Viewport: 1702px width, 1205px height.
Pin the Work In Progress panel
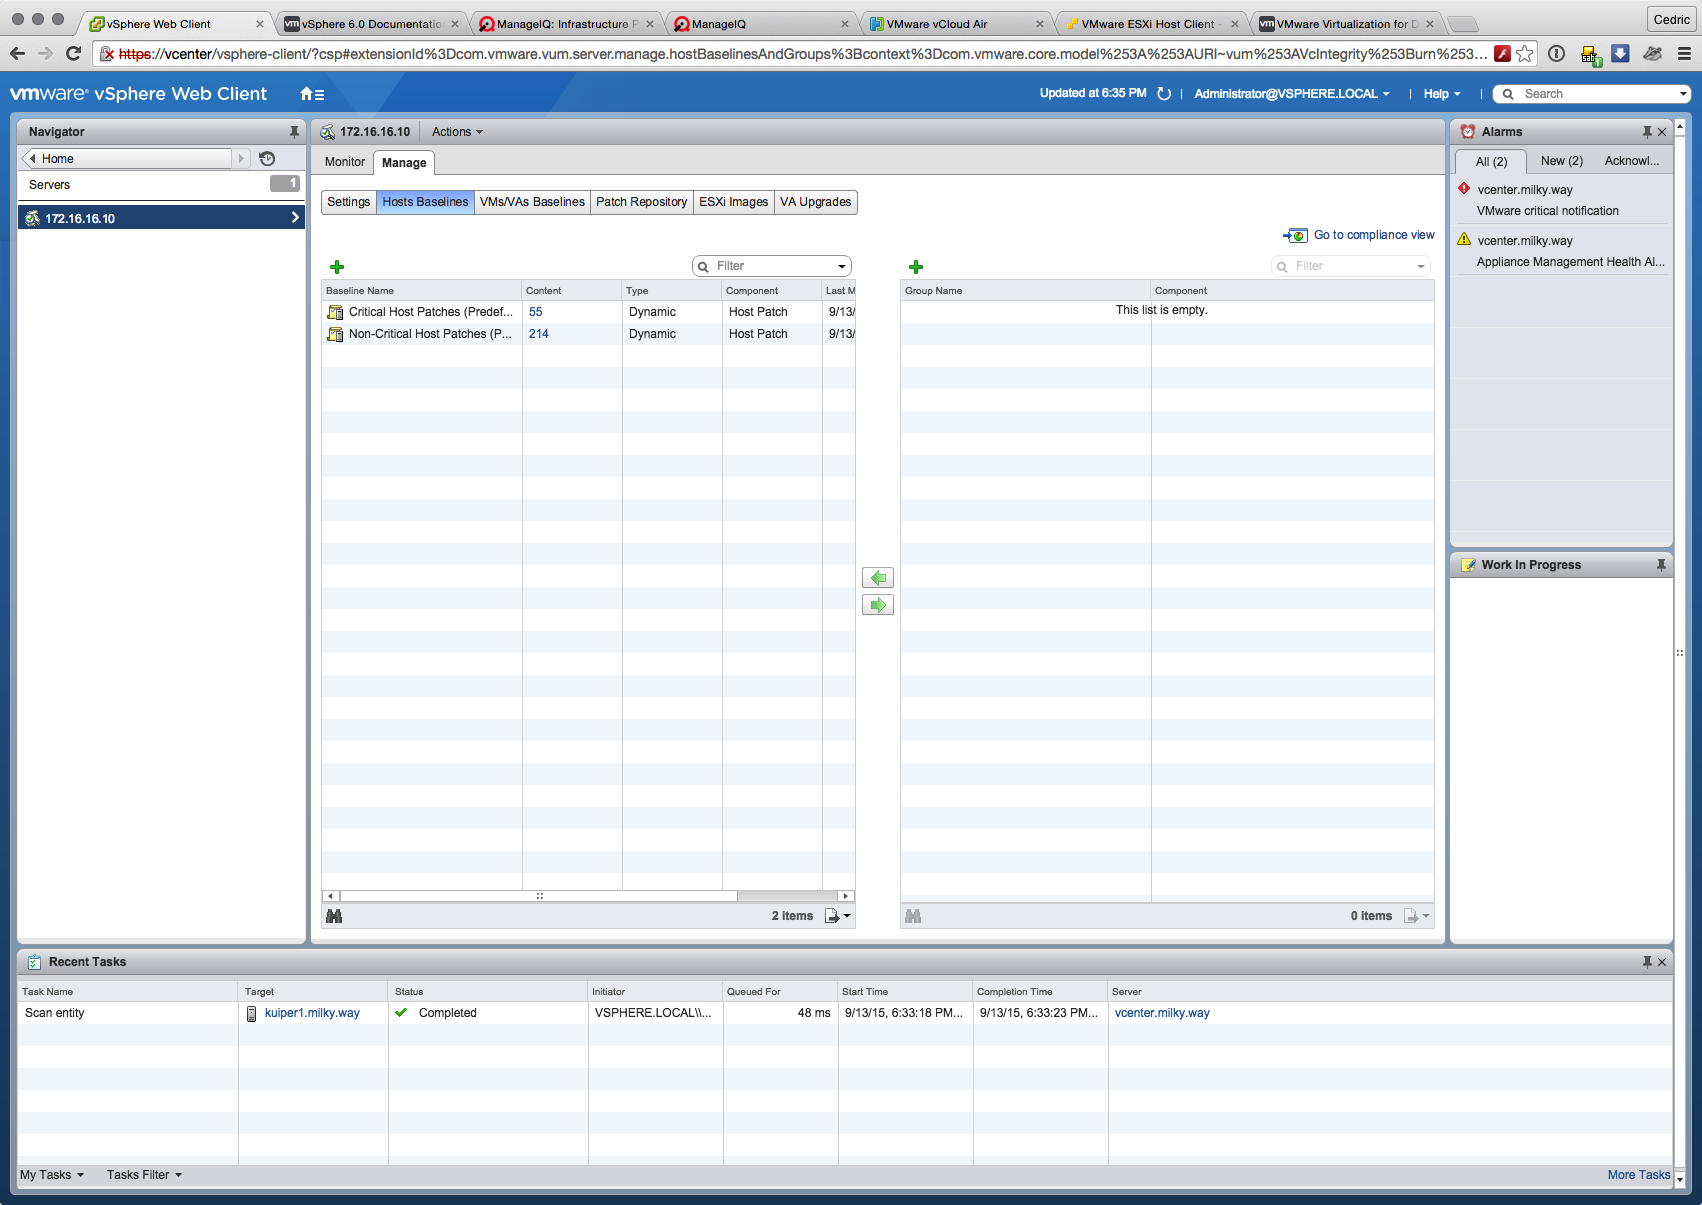point(1661,565)
